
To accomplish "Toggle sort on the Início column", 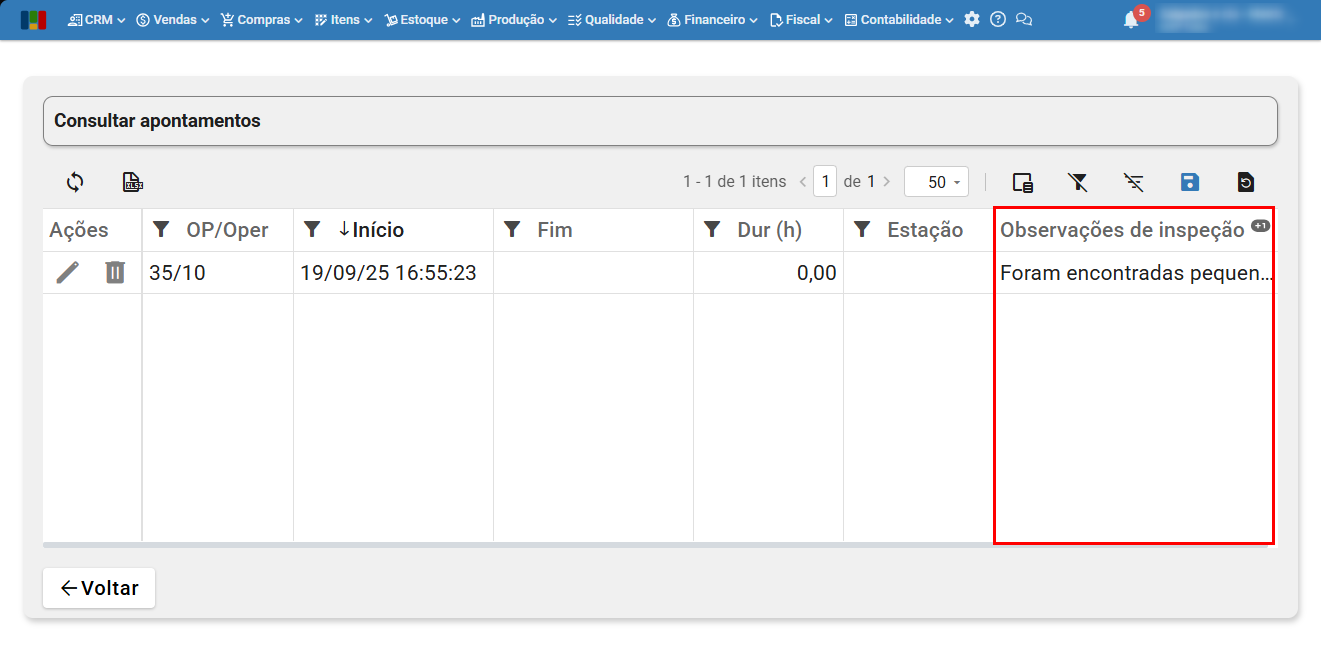I will [378, 230].
